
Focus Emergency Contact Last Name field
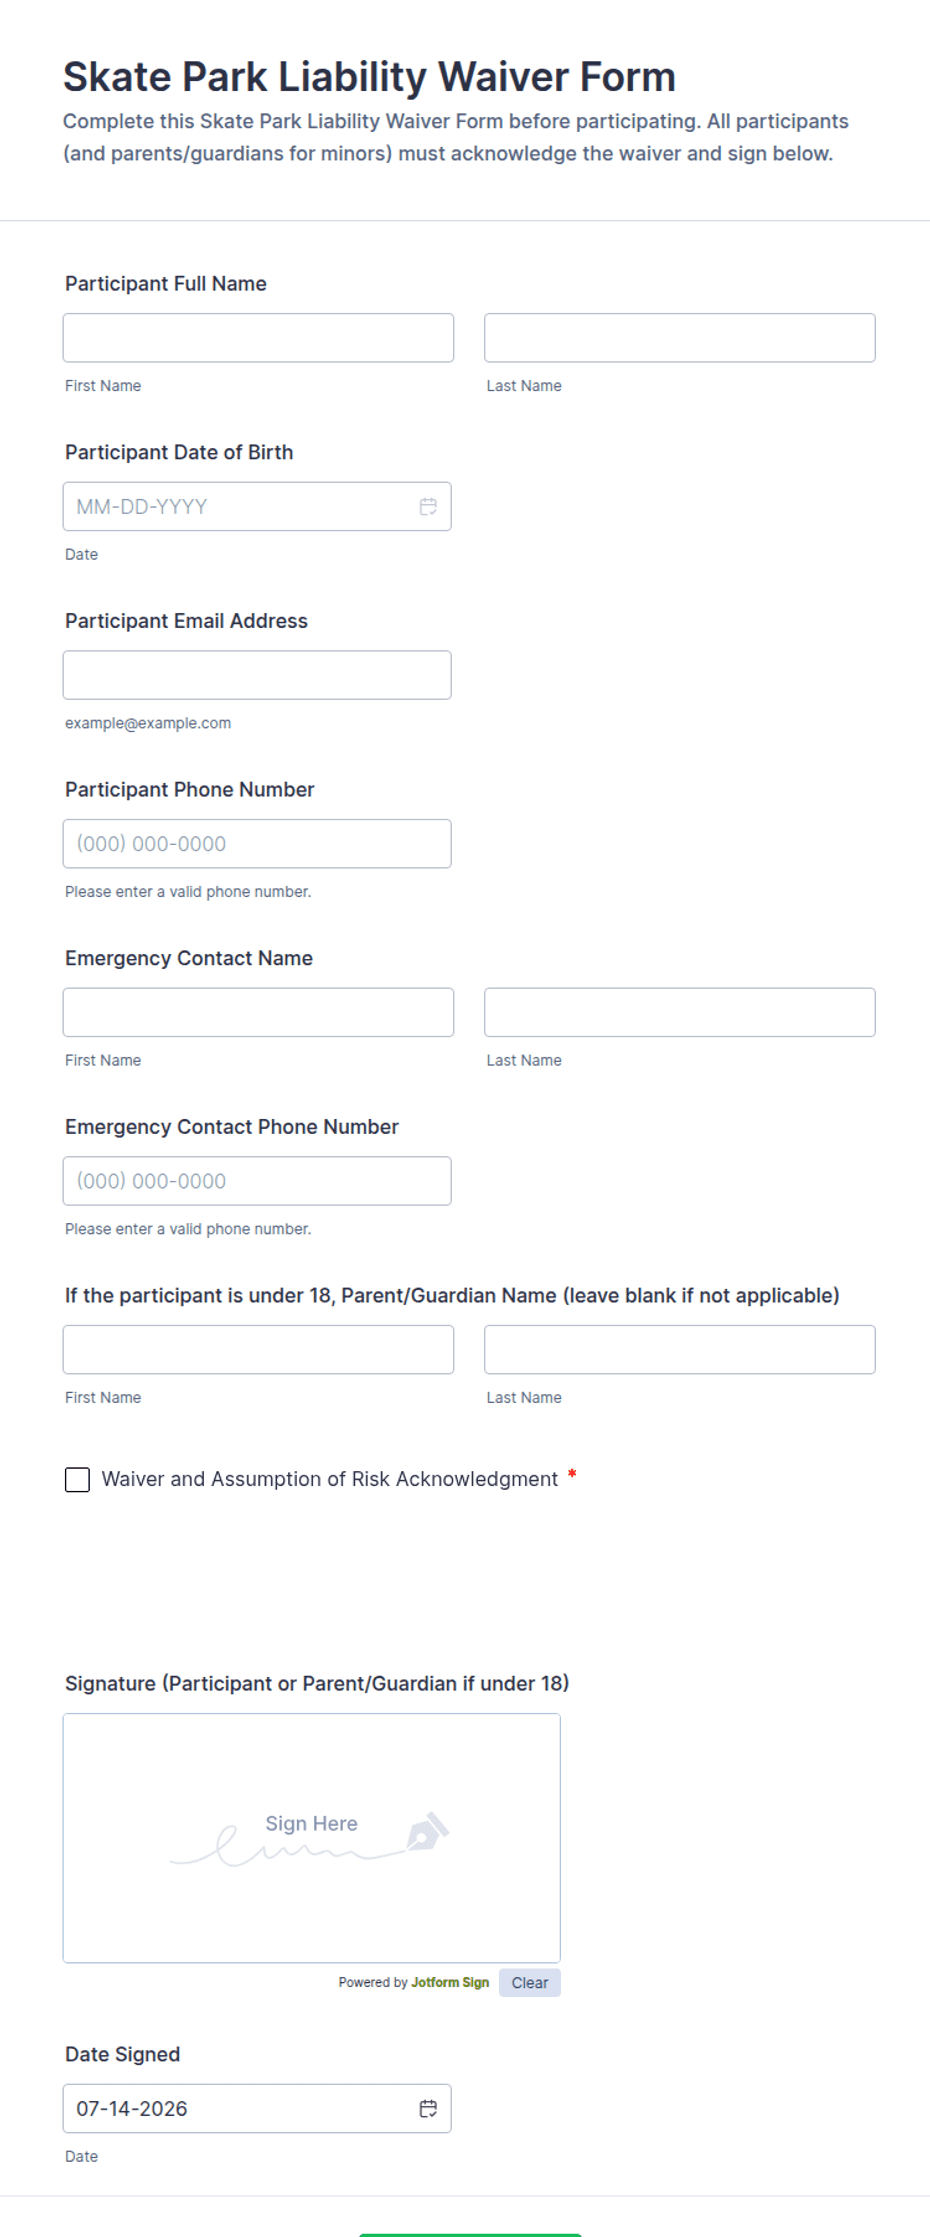point(680,1012)
